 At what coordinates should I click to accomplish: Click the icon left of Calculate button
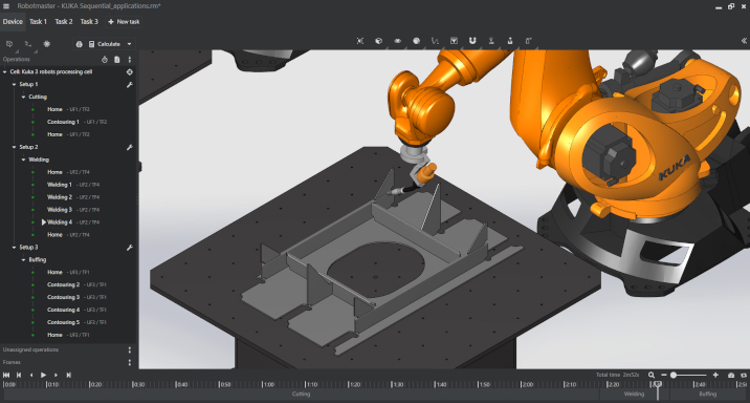tap(79, 44)
